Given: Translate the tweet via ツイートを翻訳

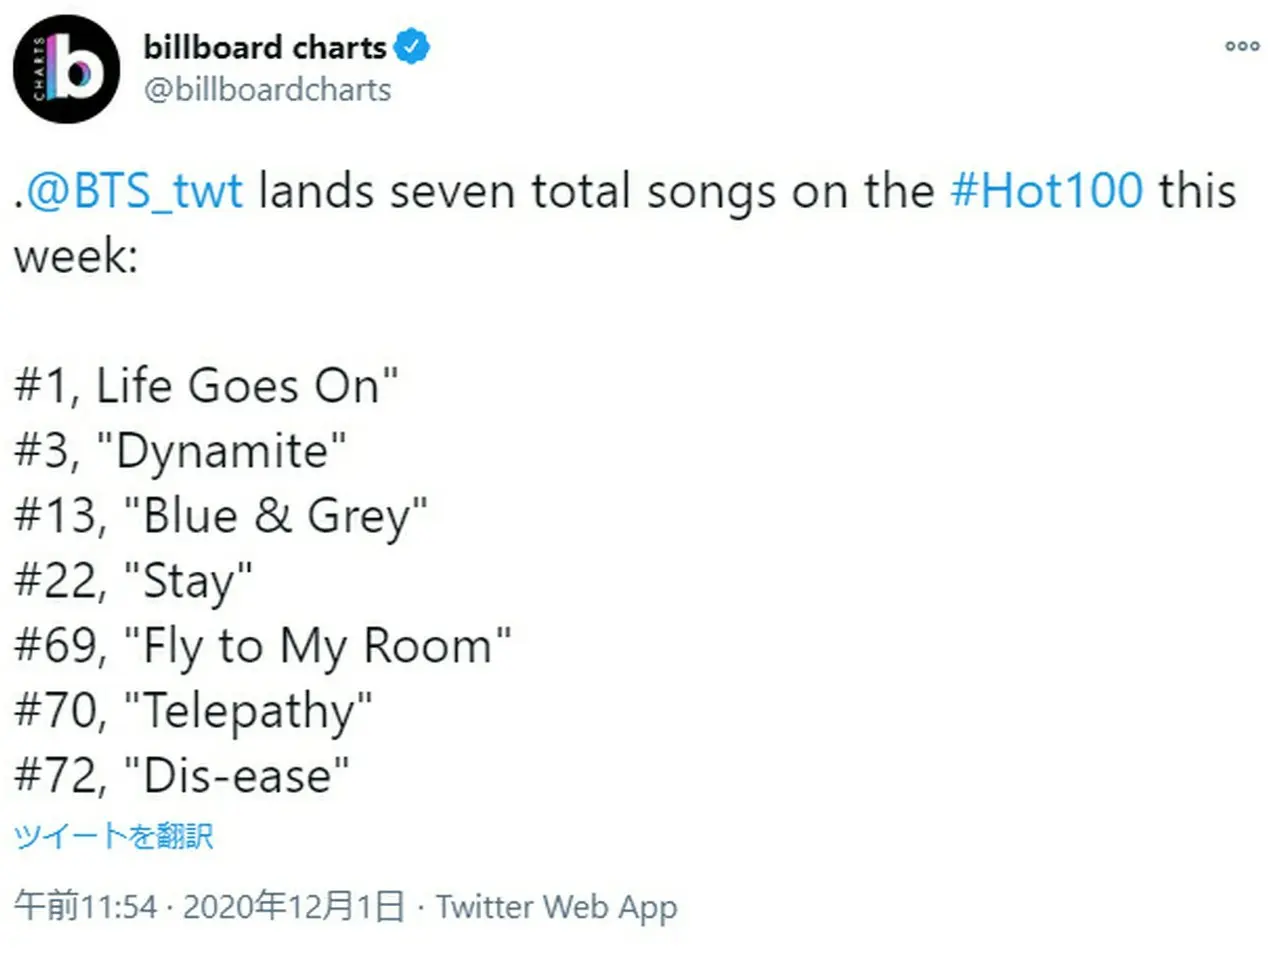Looking at the screenshot, I should (113, 836).
